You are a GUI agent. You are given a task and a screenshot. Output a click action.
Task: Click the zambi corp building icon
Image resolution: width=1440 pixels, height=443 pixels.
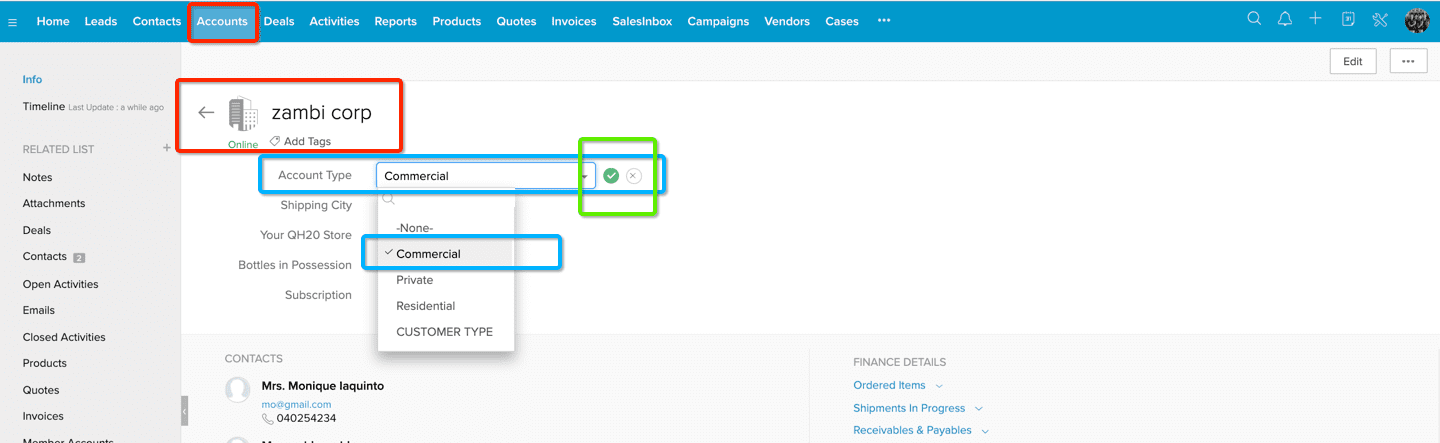coord(242,115)
